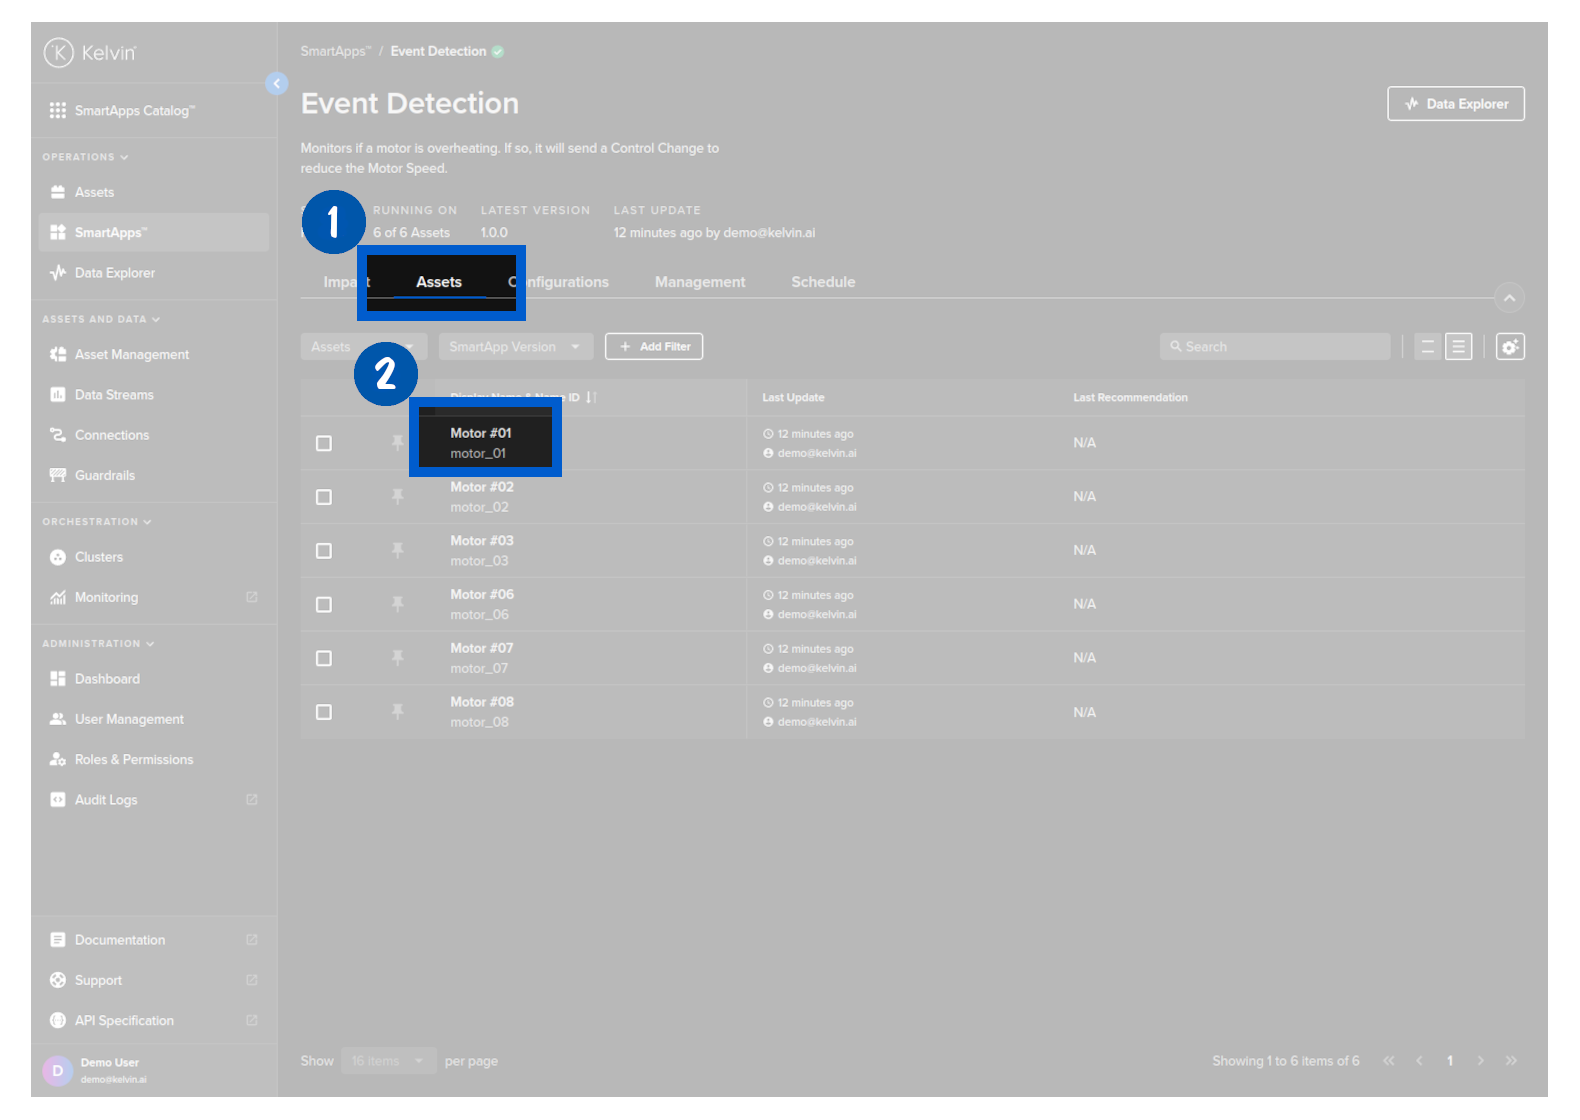The height and width of the screenshot is (1120, 1580).
Task: Go to Clusters under Orchestration
Action: [98, 557]
